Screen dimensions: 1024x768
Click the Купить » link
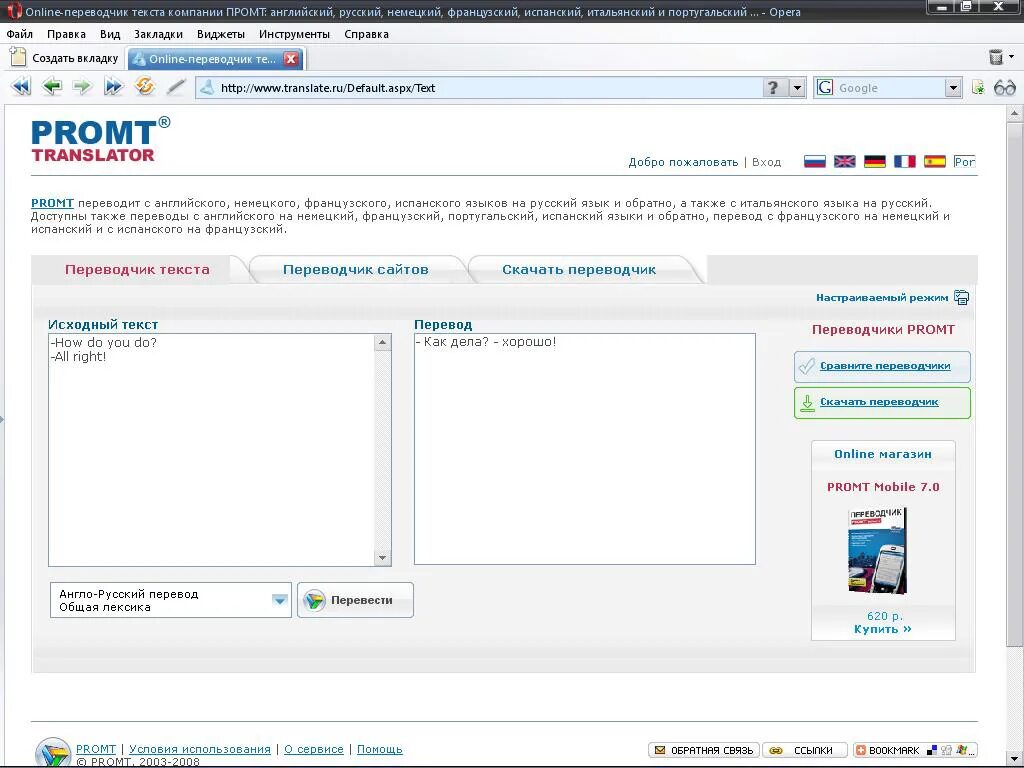click(x=883, y=629)
